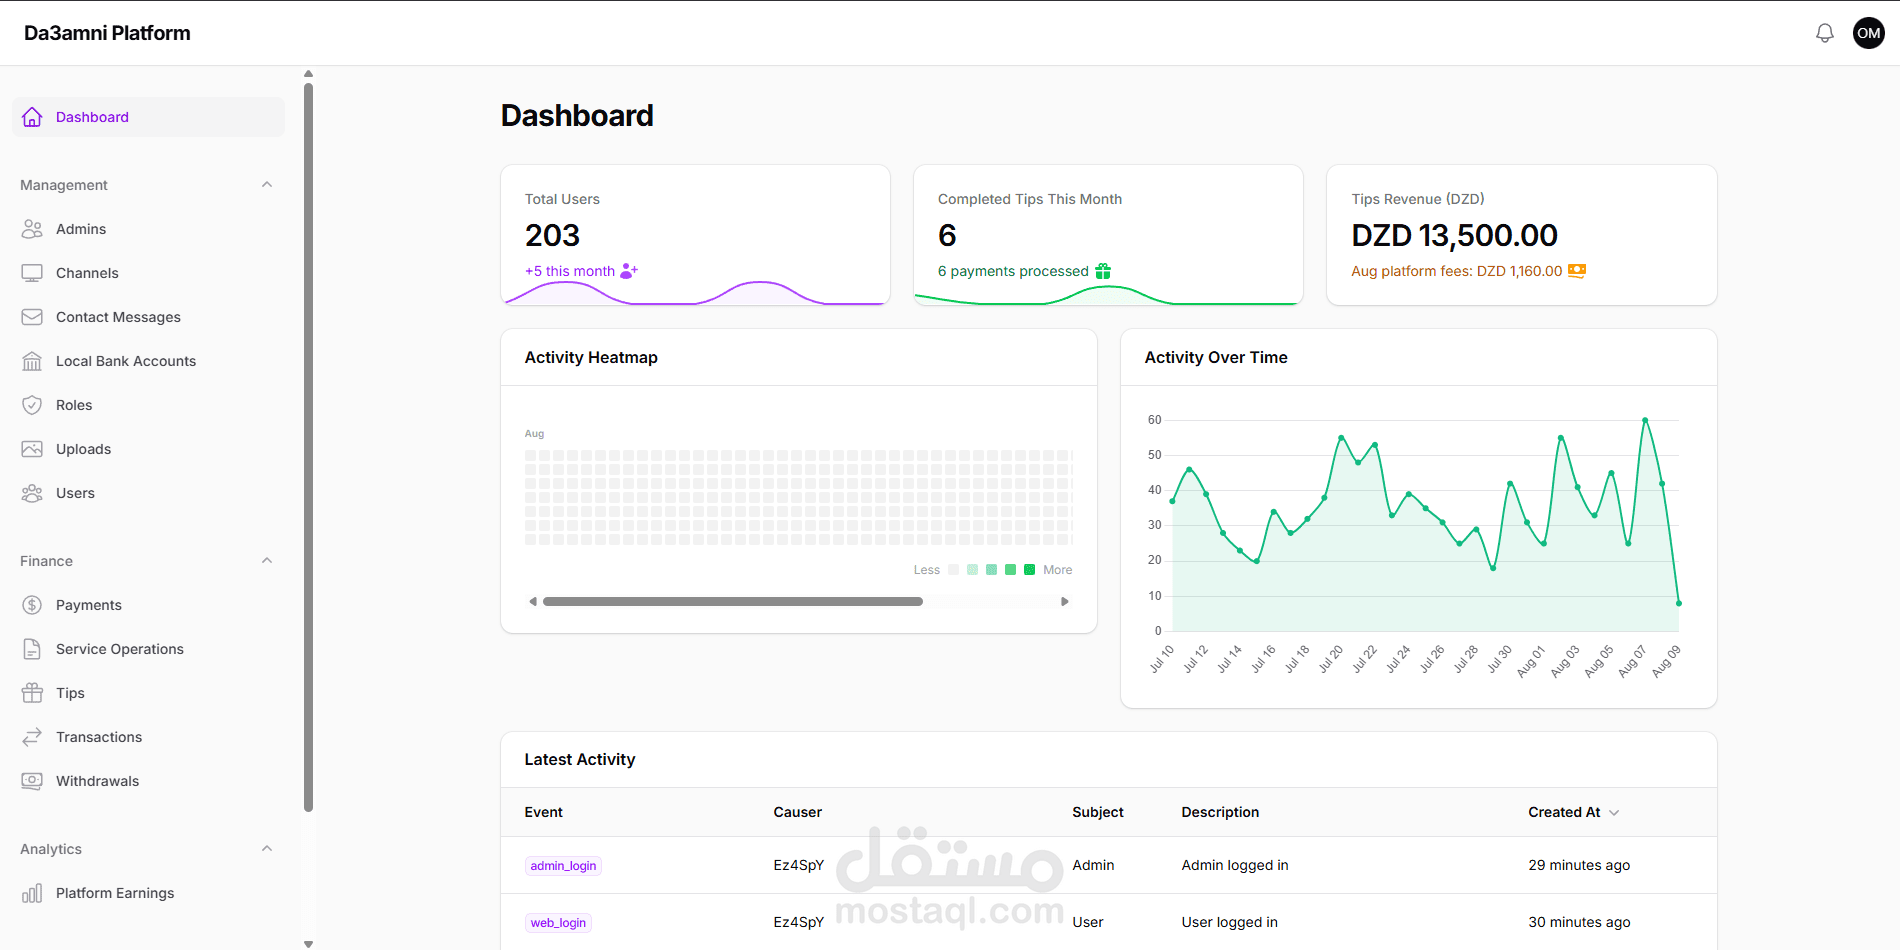Collapse the Management section chevron
The width and height of the screenshot is (1900, 950).
pyautogui.click(x=267, y=185)
